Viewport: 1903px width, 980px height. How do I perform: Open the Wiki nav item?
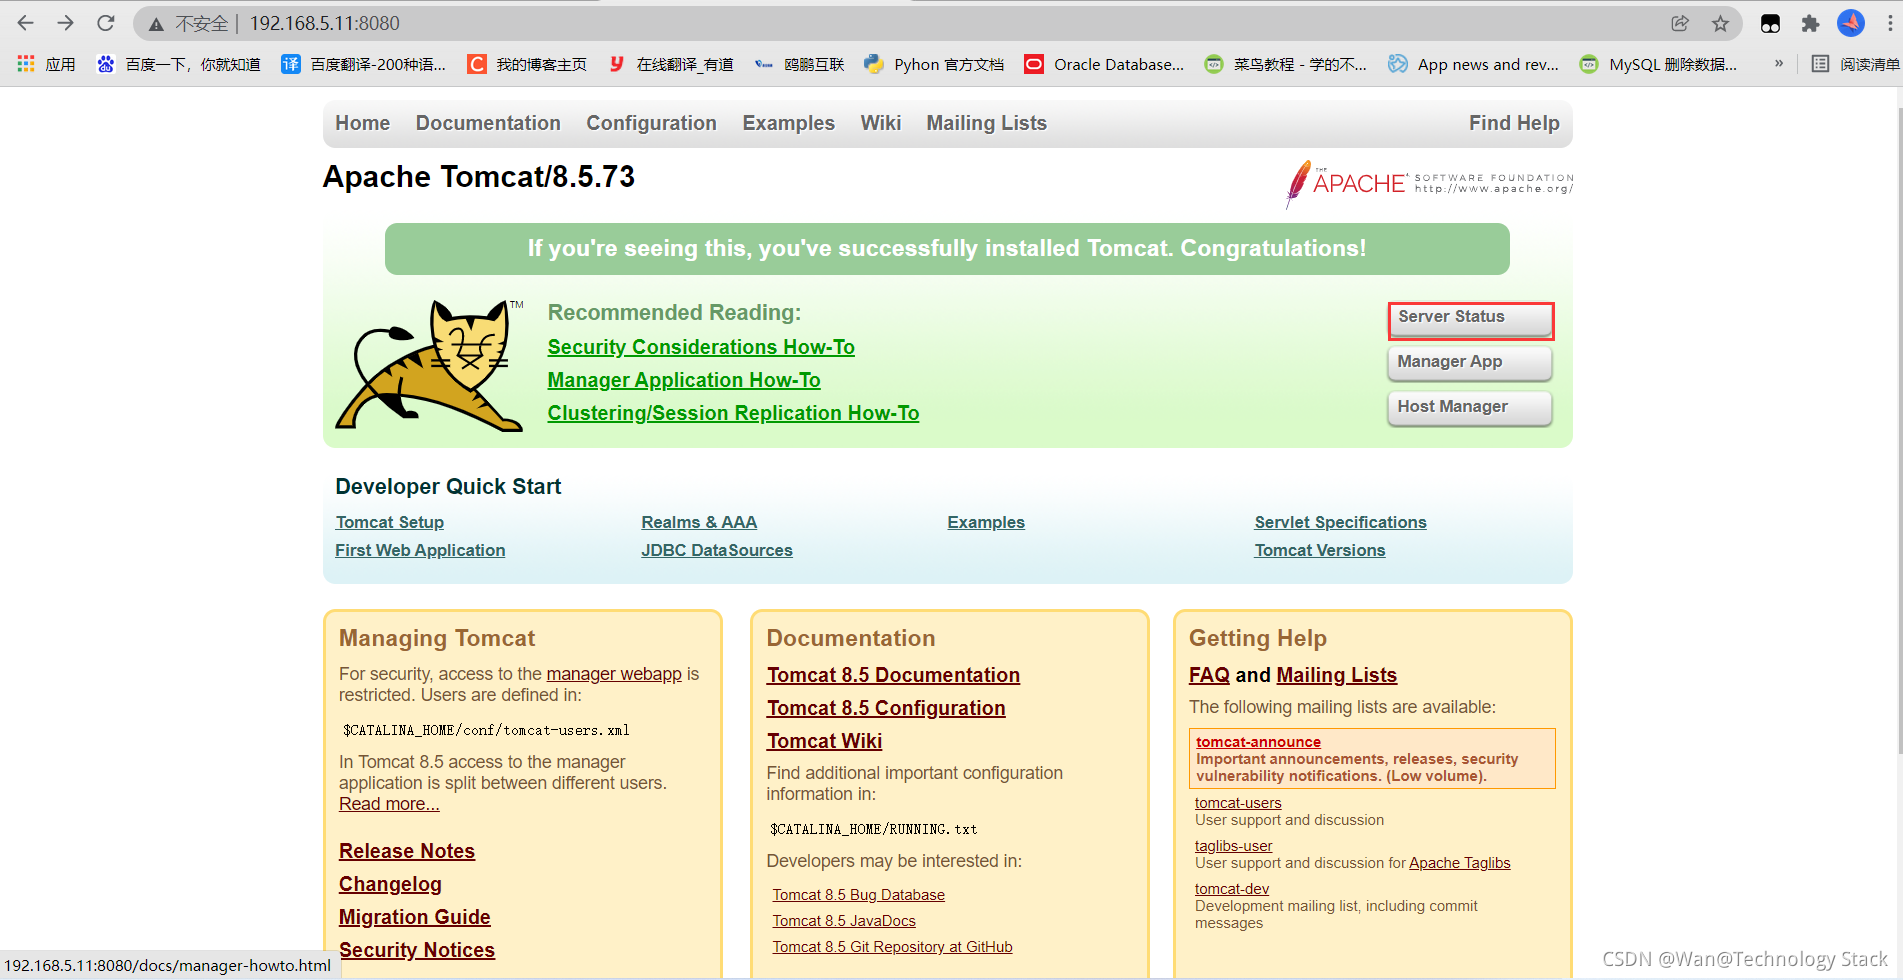pyautogui.click(x=881, y=123)
